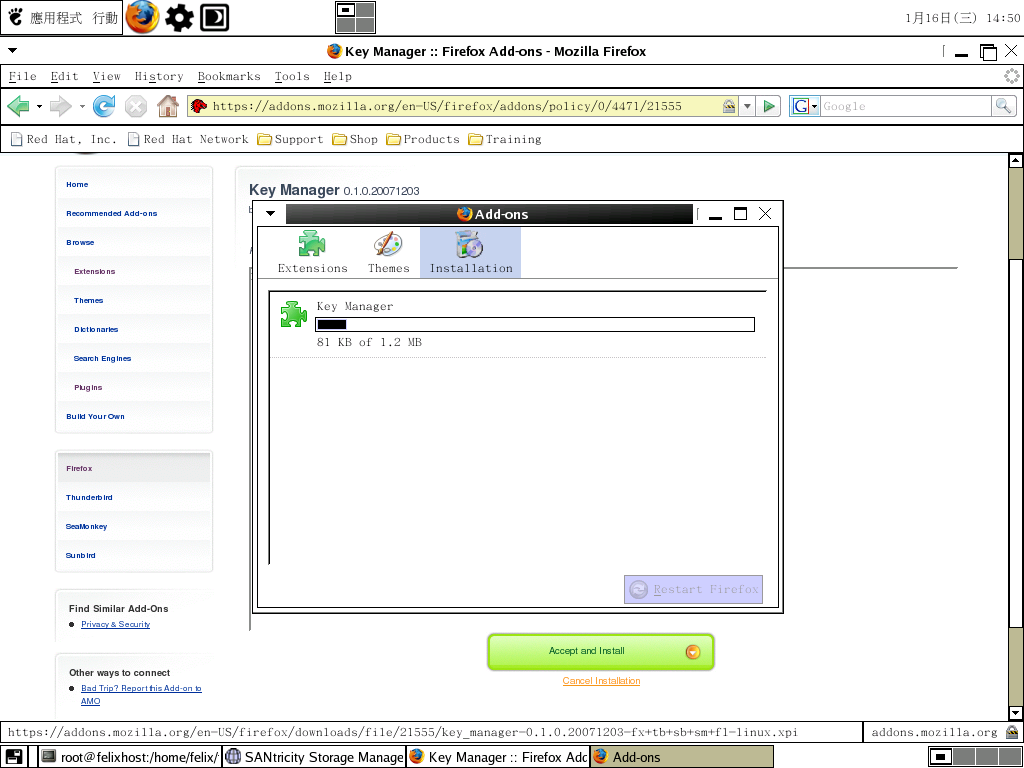Go to Home page icon
1024x768 pixels.
(168, 106)
